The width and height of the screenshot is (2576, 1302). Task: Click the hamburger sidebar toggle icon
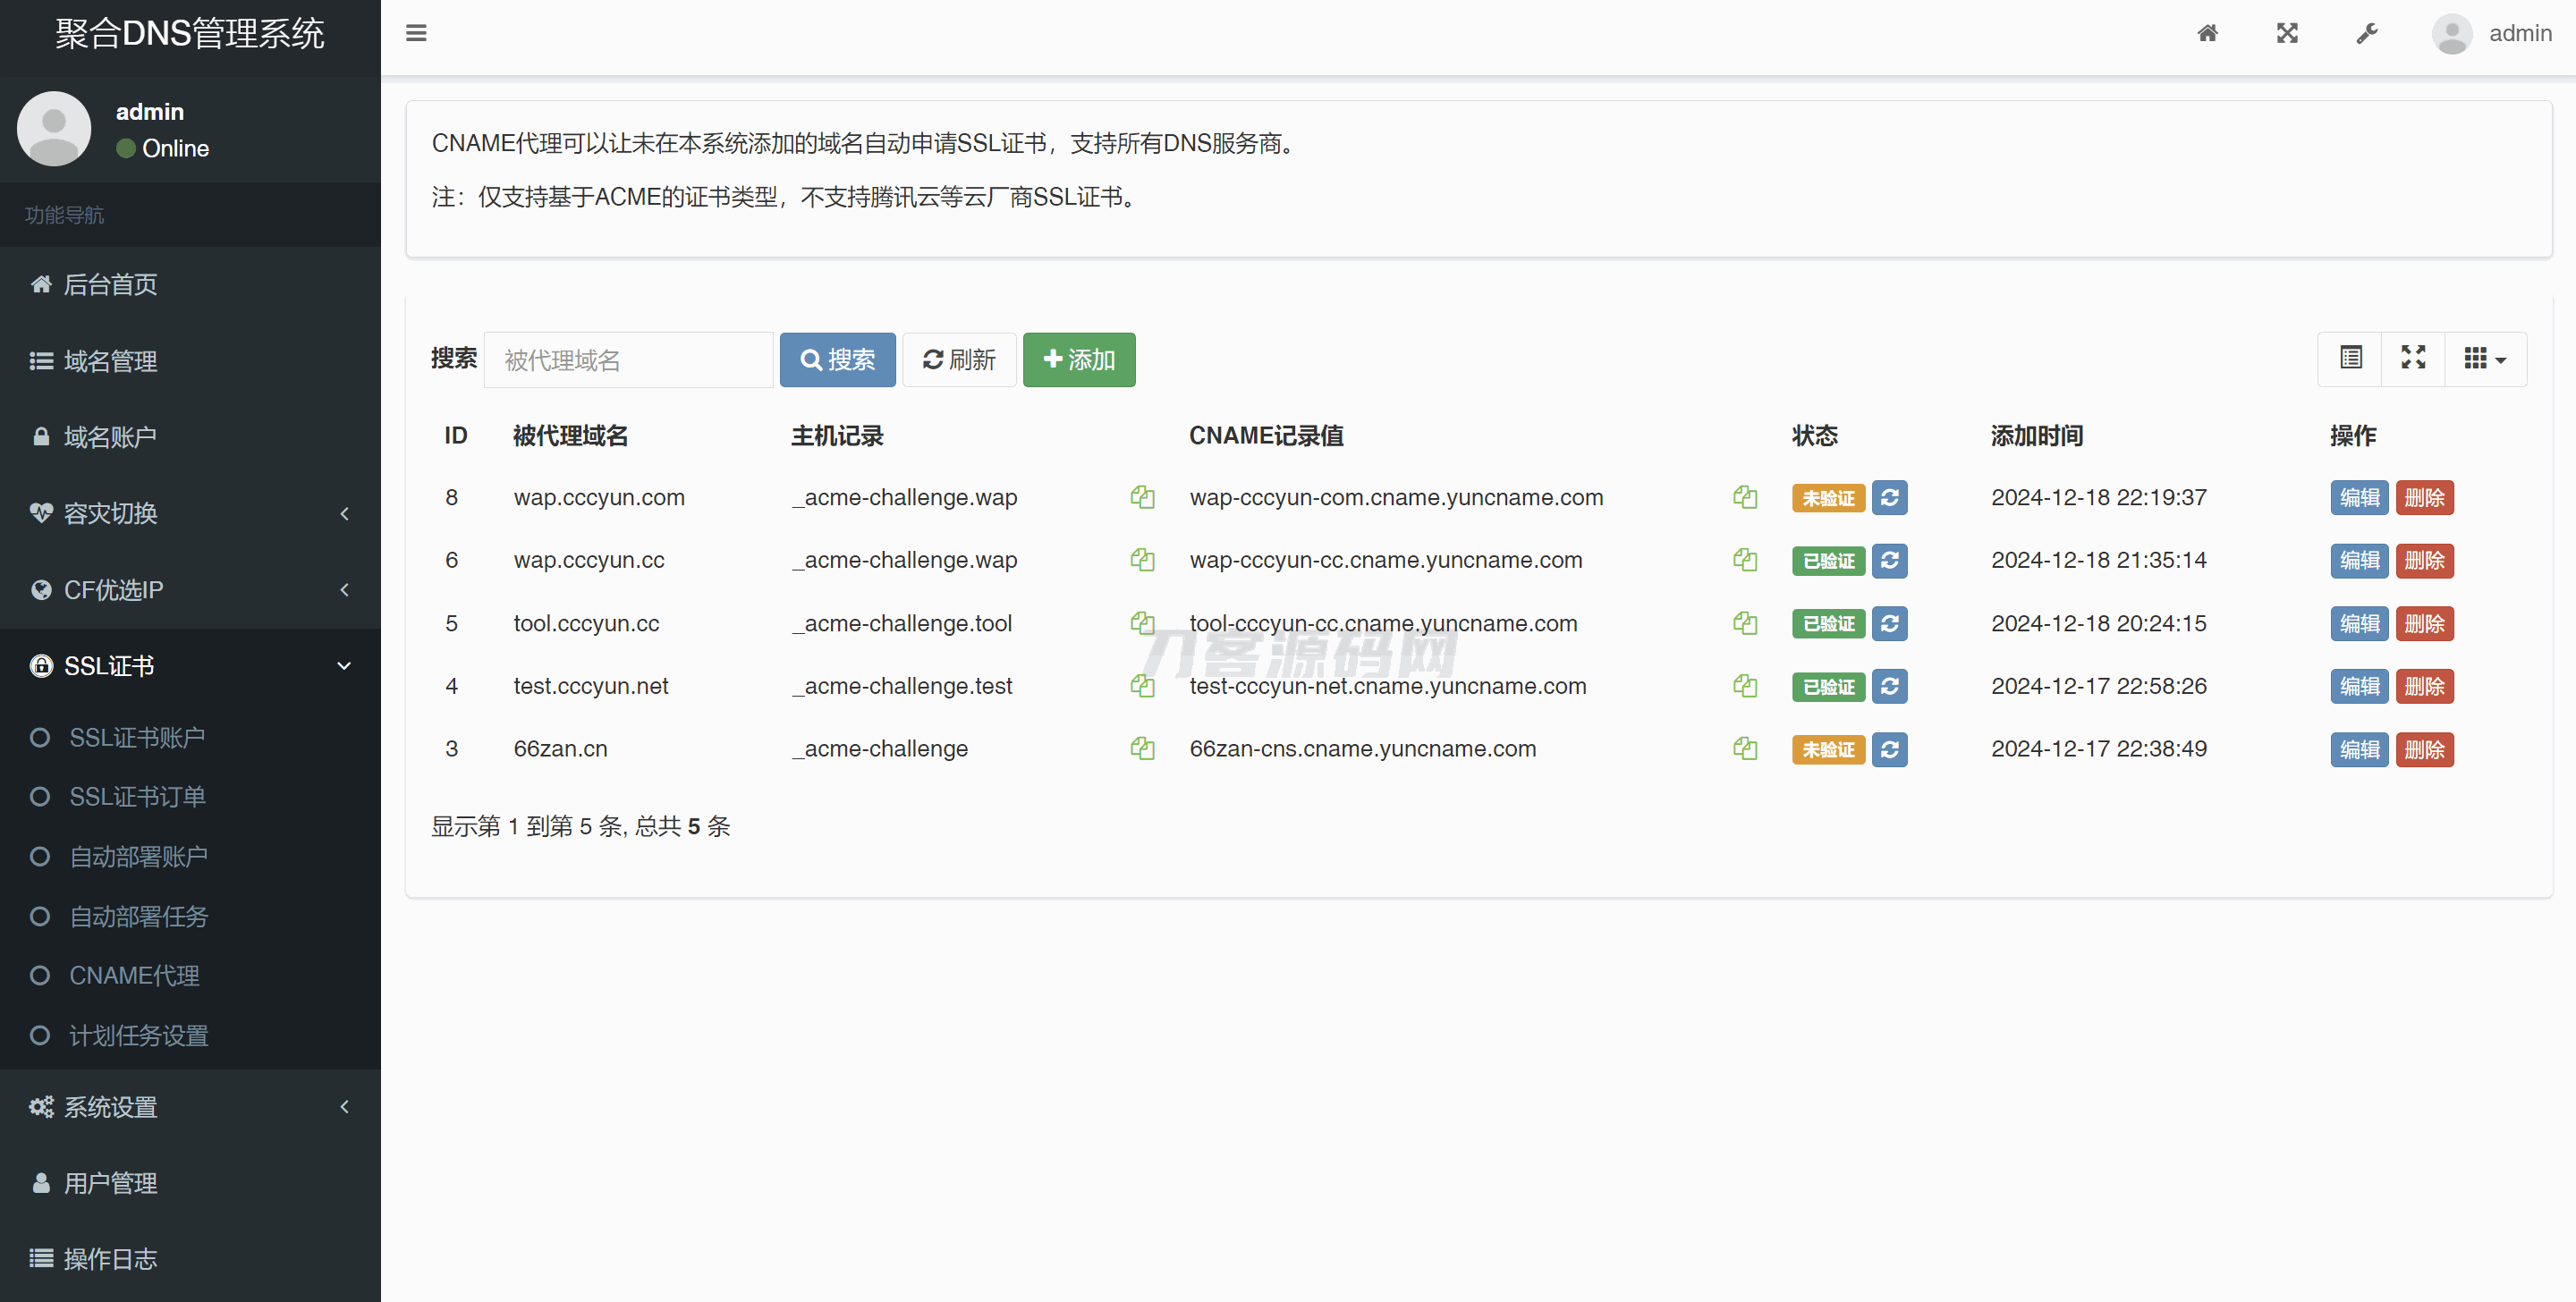[x=416, y=33]
